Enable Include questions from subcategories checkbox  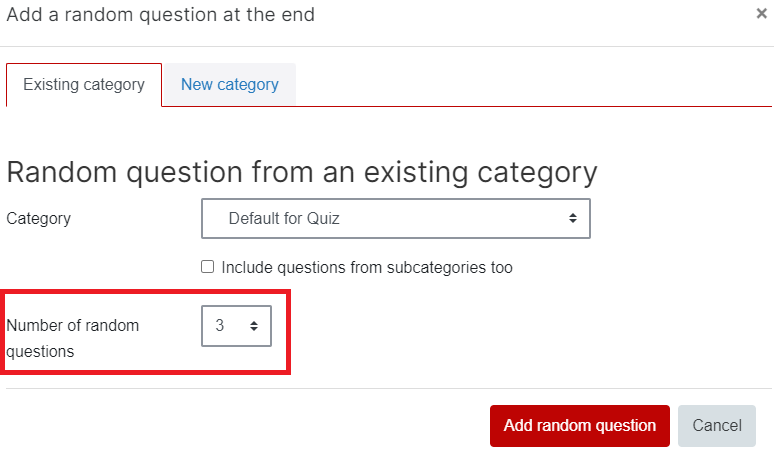coord(208,267)
